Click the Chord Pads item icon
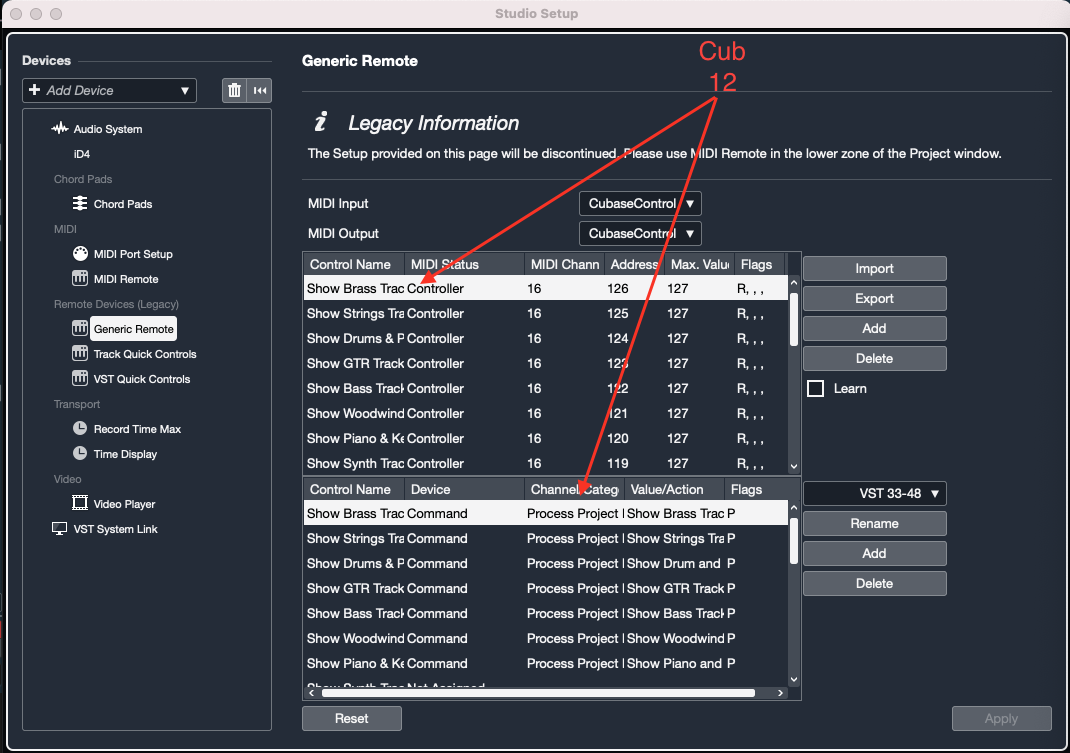 pyautogui.click(x=80, y=203)
